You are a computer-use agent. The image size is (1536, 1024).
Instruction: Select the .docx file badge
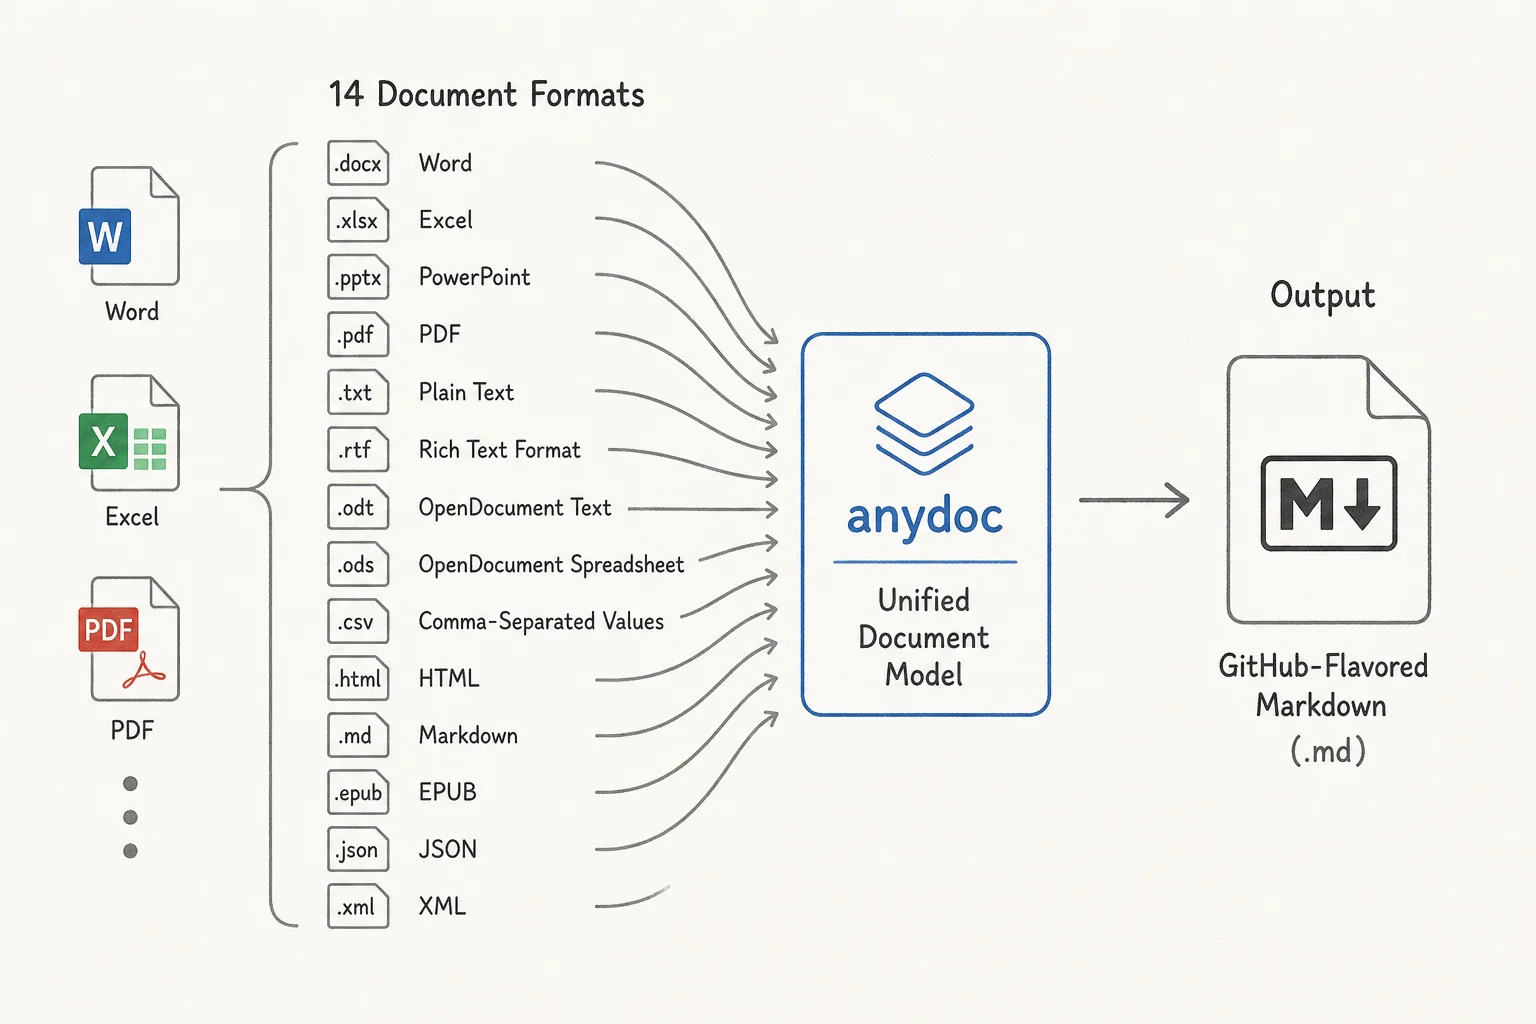pos(358,163)
